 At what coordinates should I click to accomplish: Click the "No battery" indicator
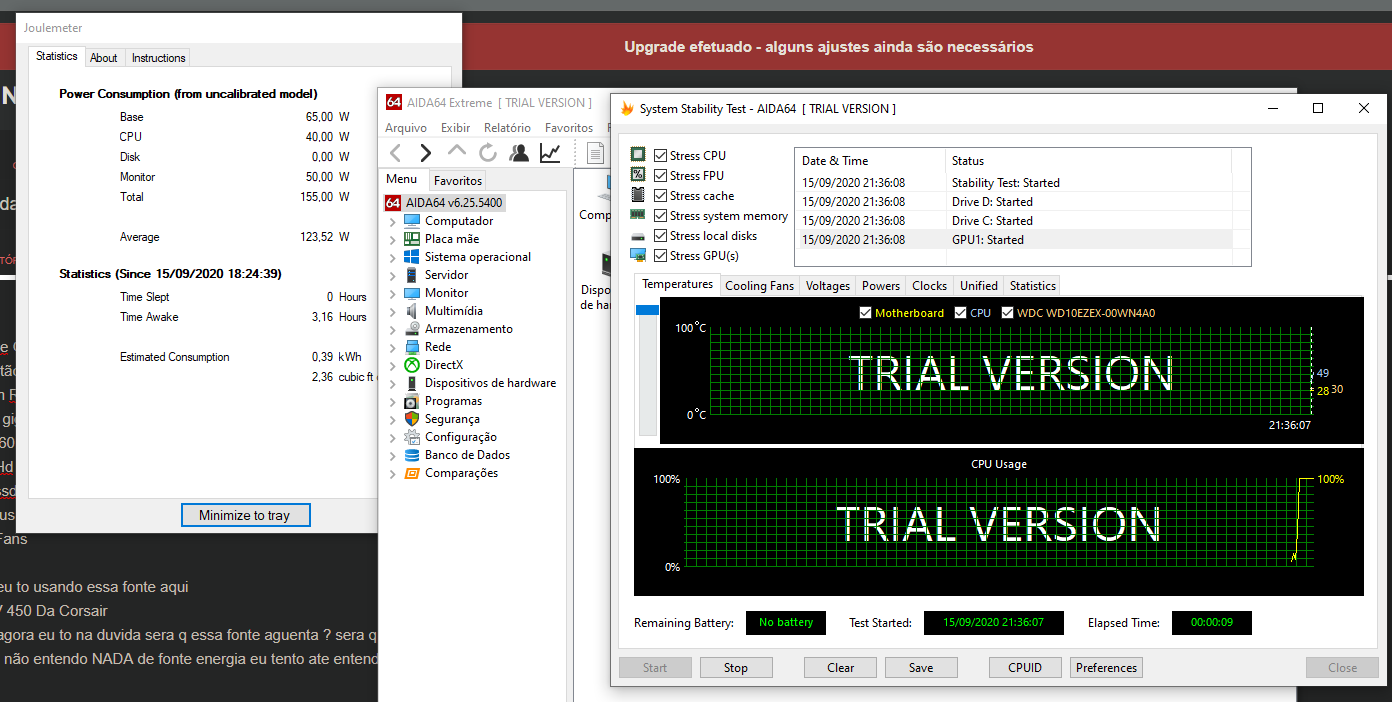point(786,623)
